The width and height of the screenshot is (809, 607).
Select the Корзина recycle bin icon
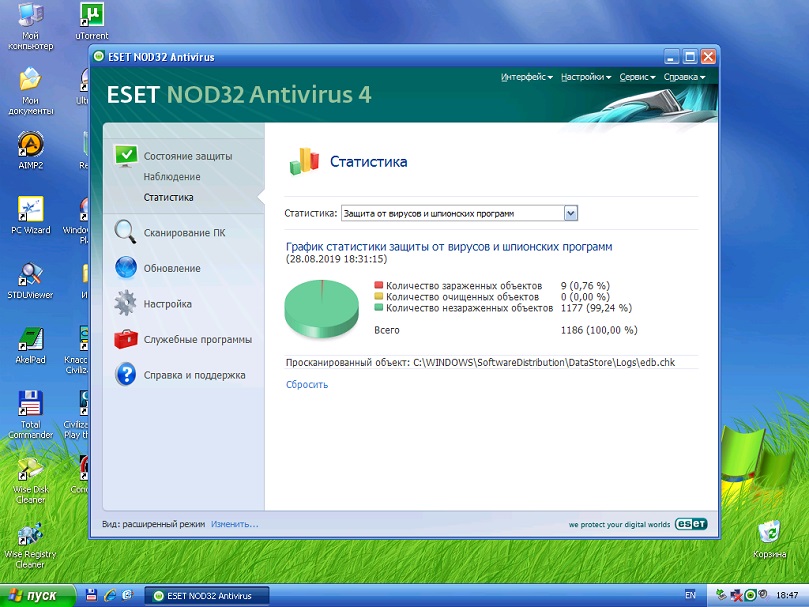click(769, 539)
